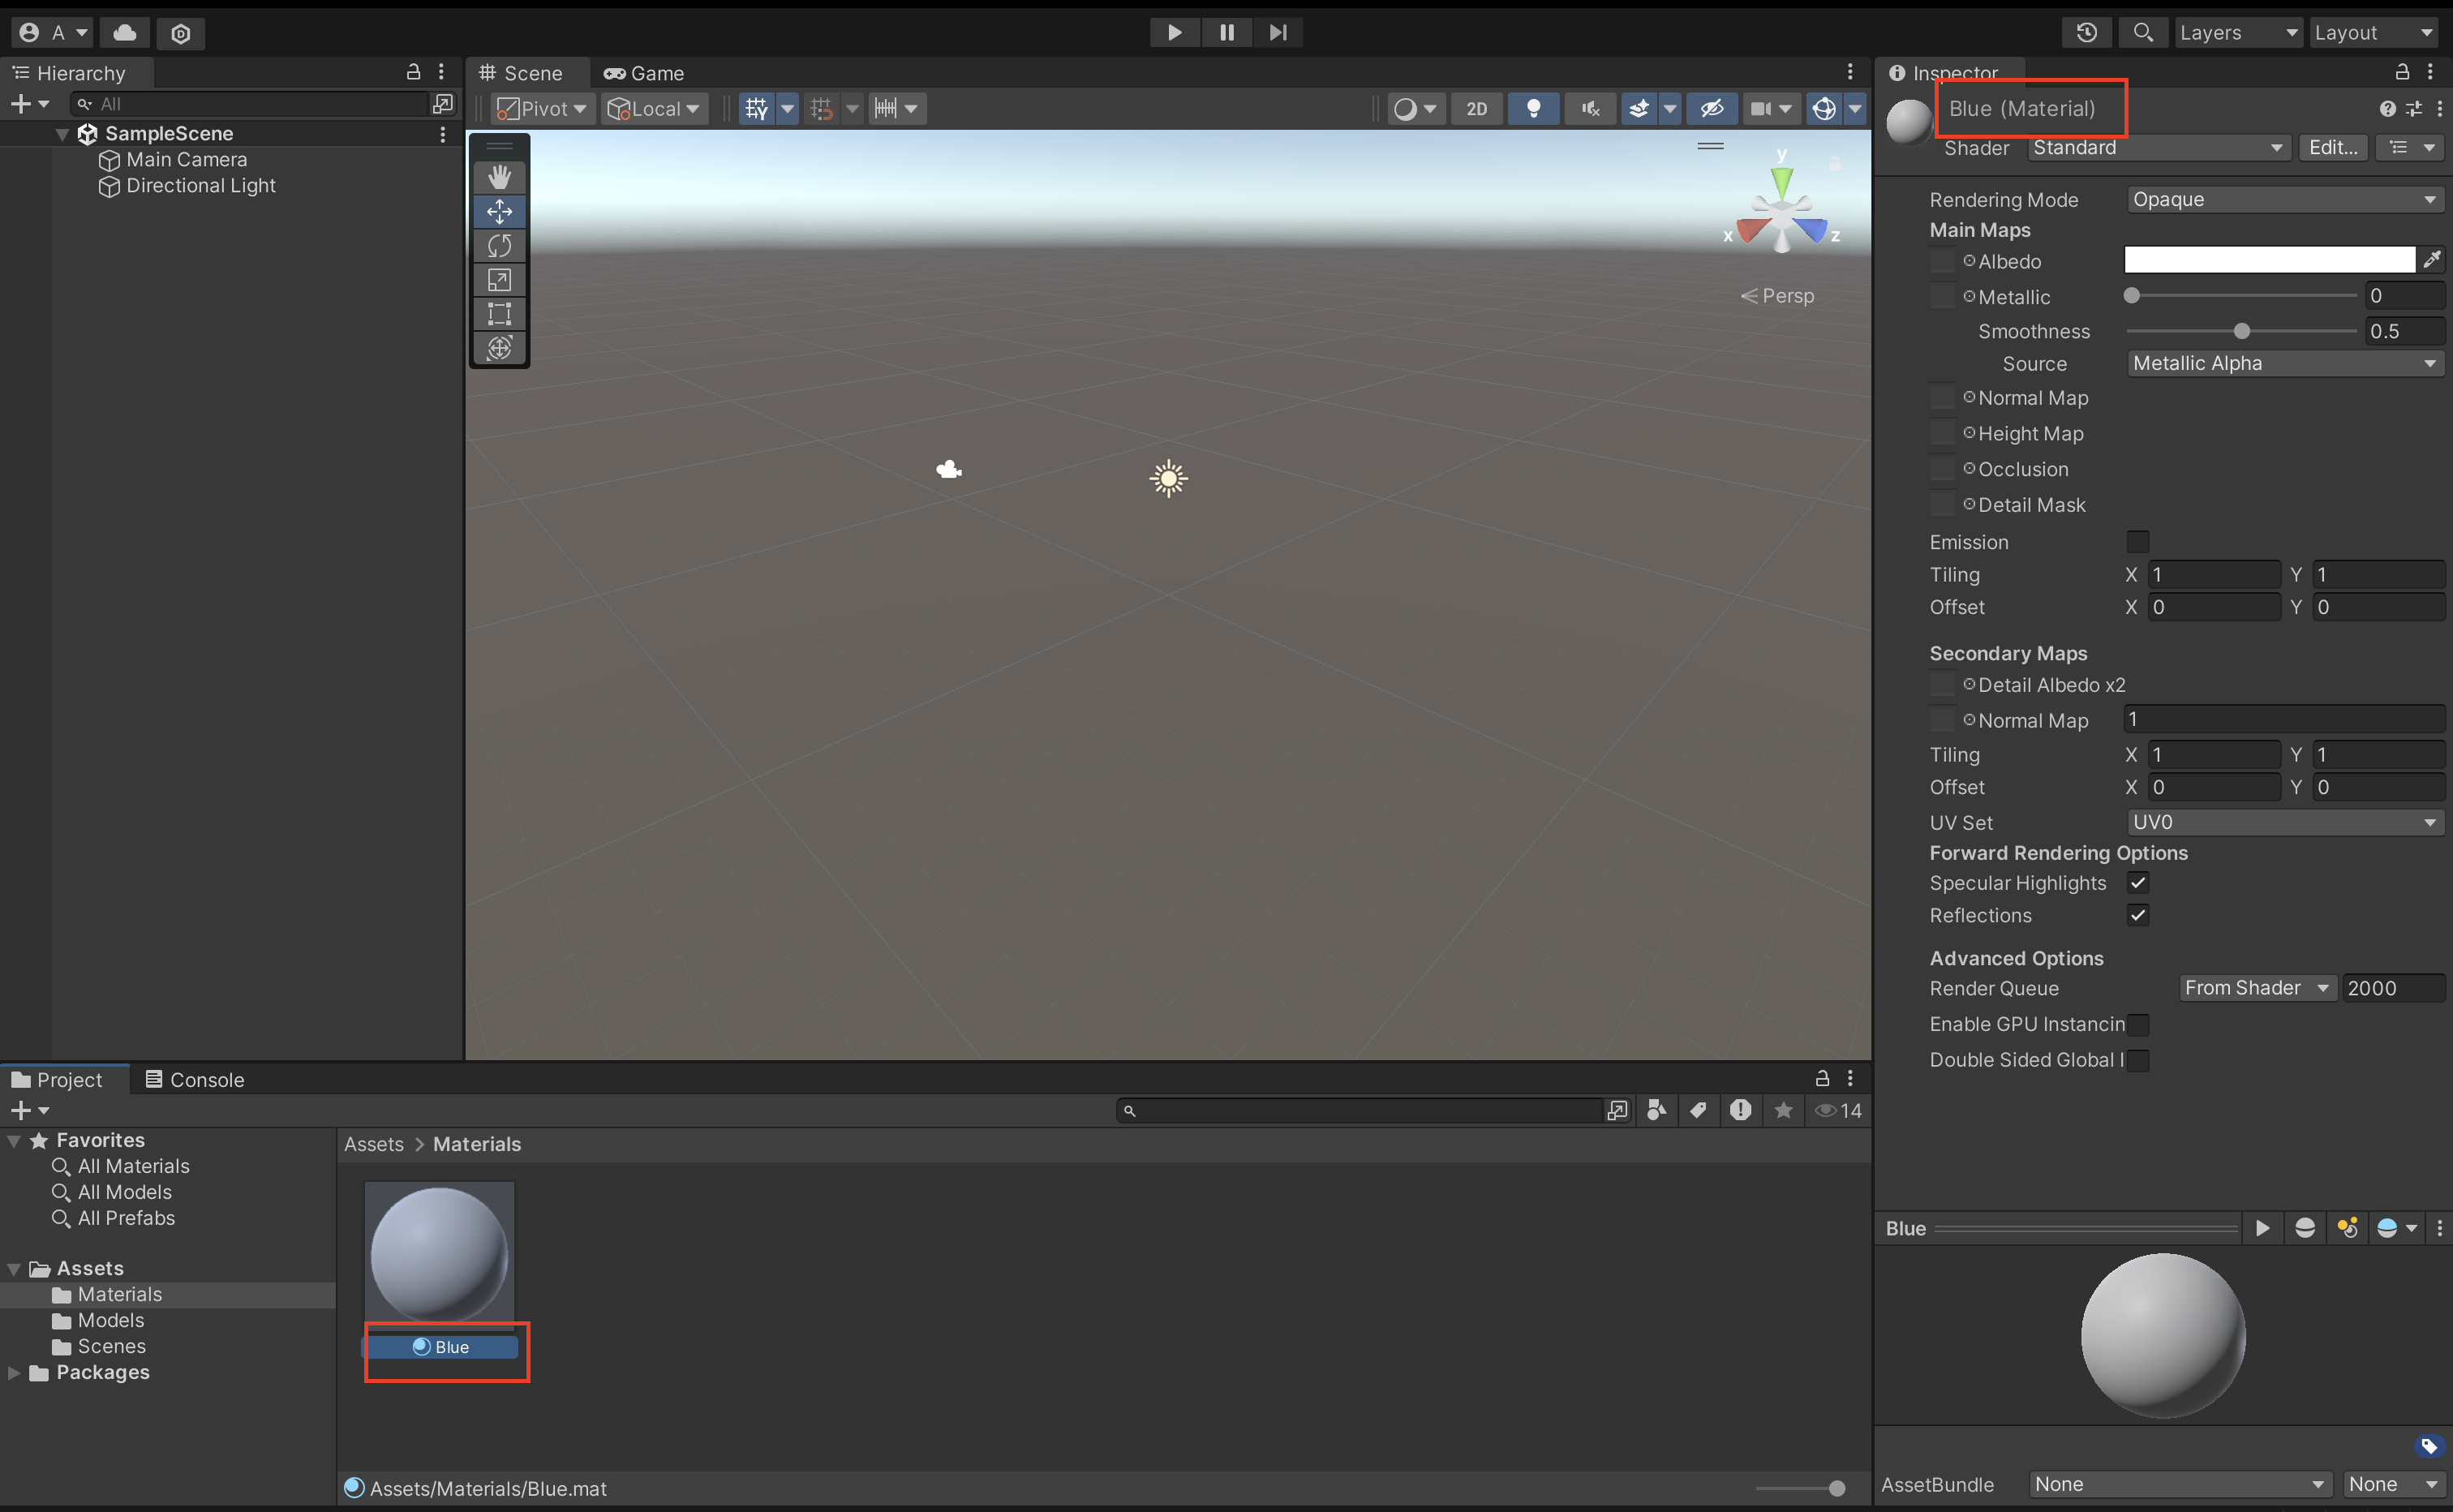This screenshot has height=1512, width=2453.
Task: Click the shader Edit... button
Action: (2332, 148)
